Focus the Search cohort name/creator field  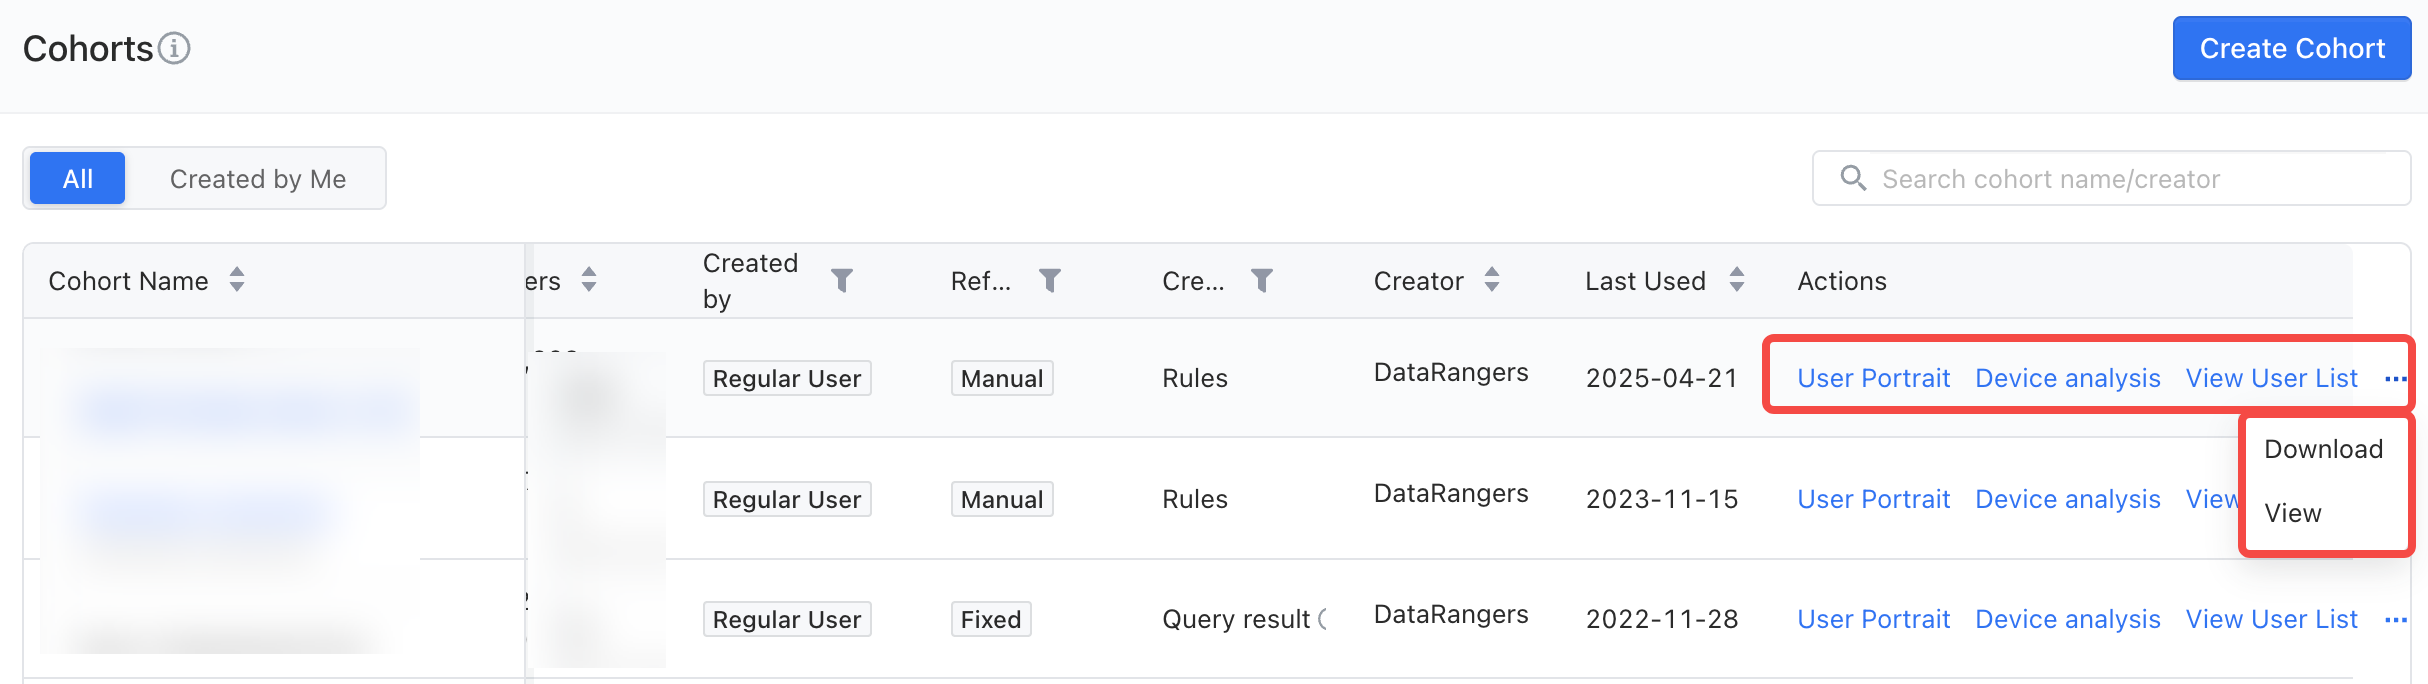pos(2111,178)
